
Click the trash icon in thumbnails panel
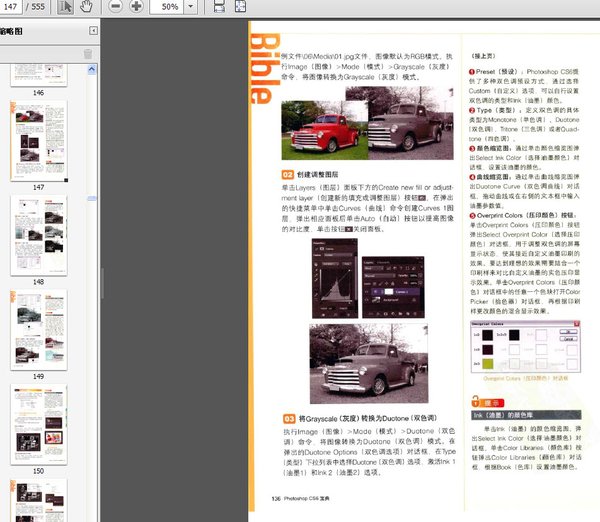point(88,53)
